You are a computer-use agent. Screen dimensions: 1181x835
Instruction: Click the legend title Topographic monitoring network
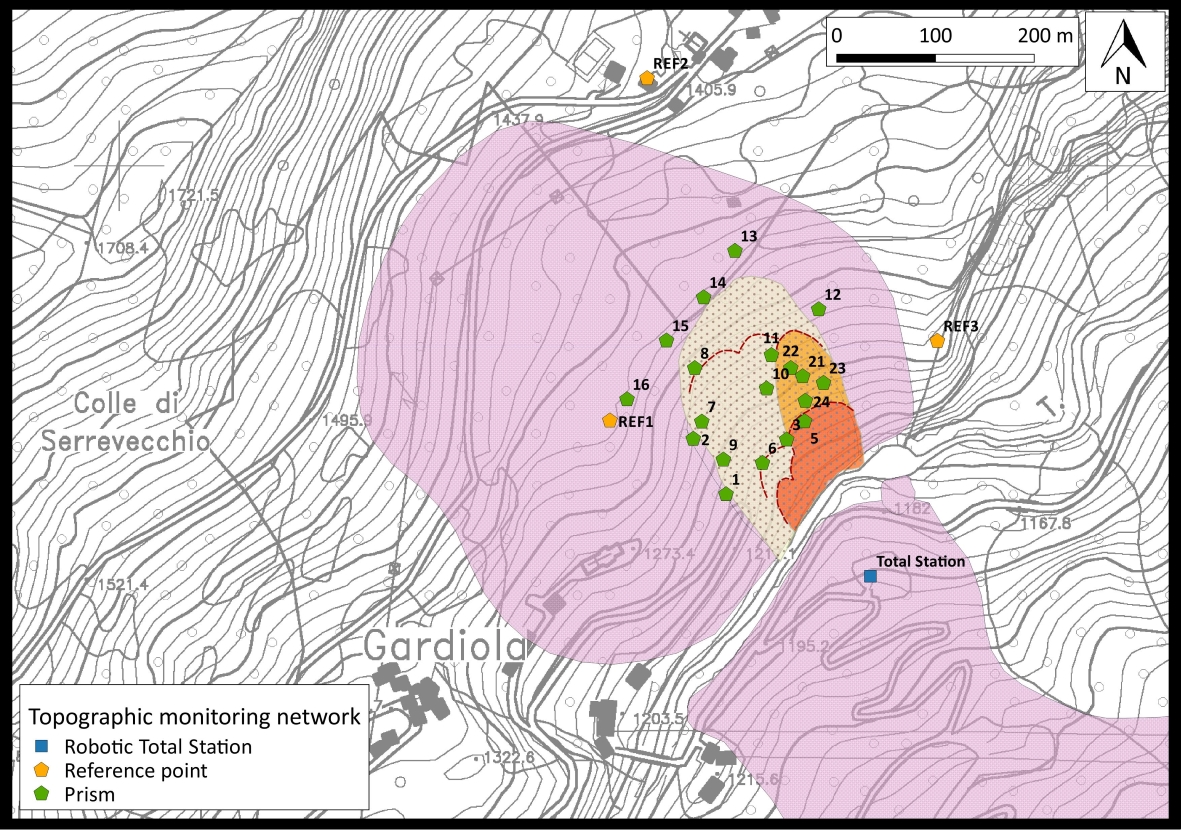[x=195, y=716]
